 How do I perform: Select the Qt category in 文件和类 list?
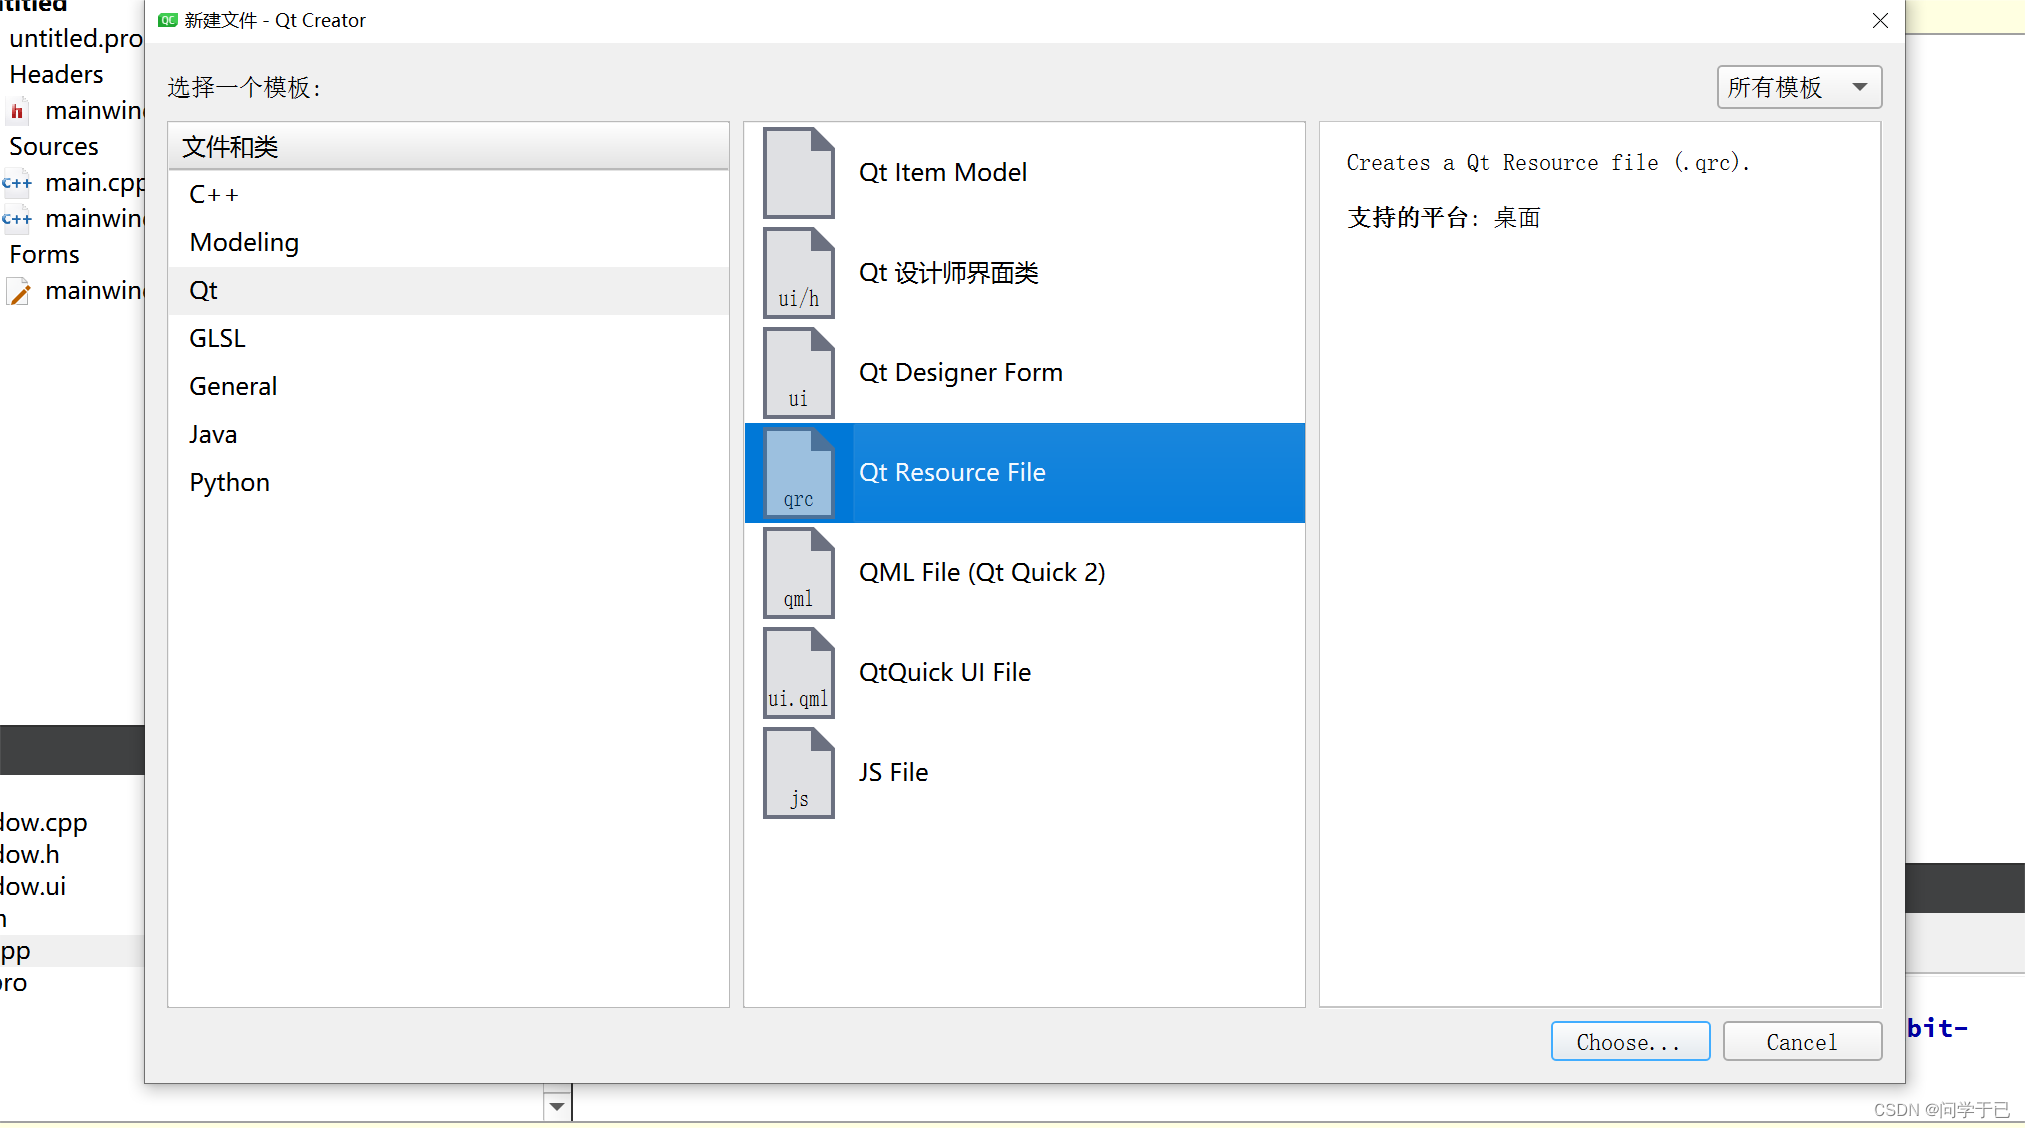coord(203,290)
